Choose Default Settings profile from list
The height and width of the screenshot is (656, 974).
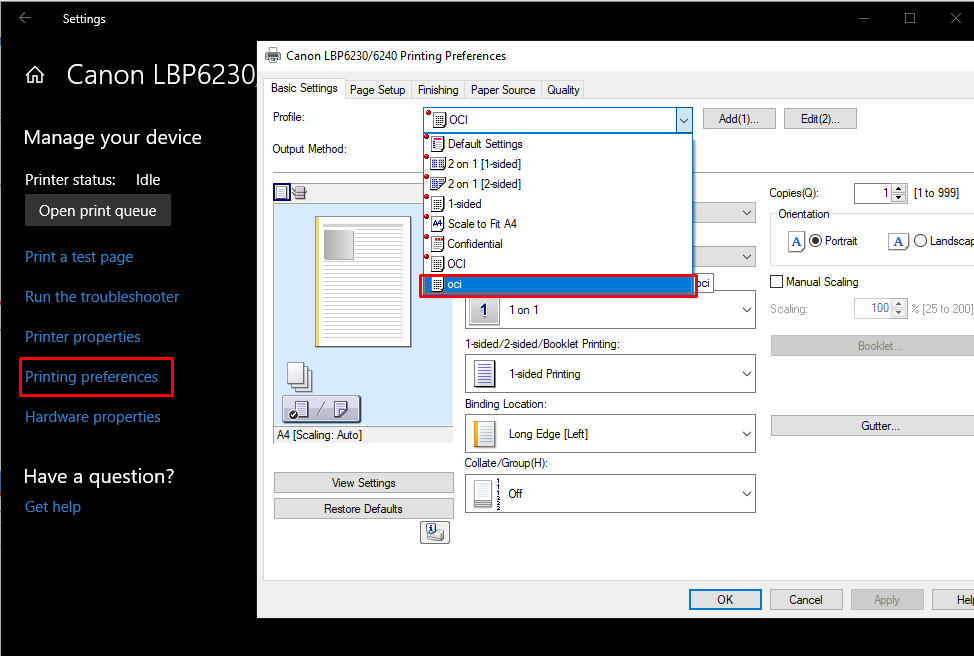coord(558,144)
